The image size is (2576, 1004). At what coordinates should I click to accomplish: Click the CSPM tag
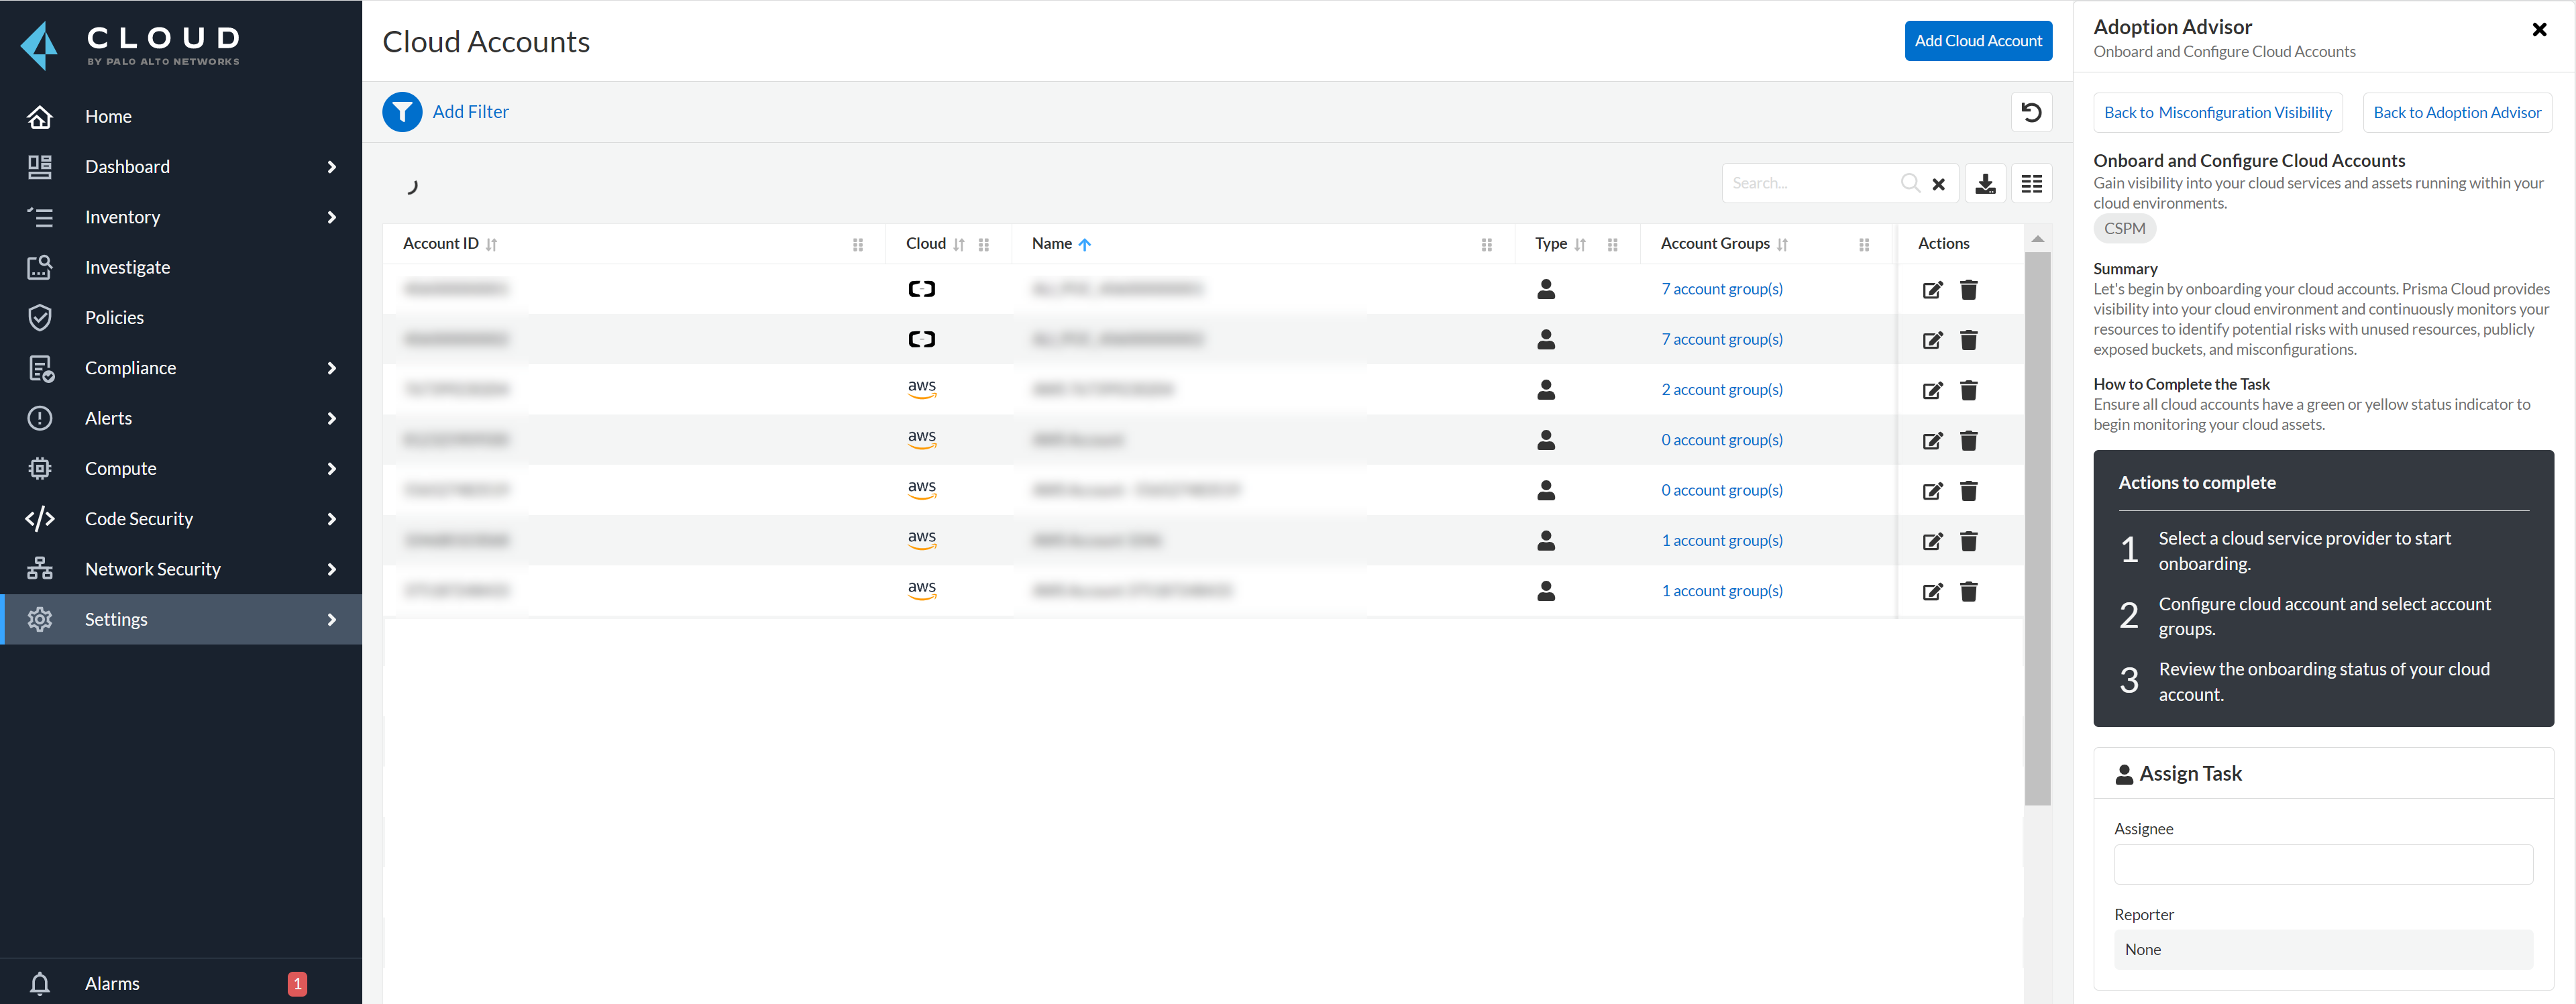coord(2124,228)
